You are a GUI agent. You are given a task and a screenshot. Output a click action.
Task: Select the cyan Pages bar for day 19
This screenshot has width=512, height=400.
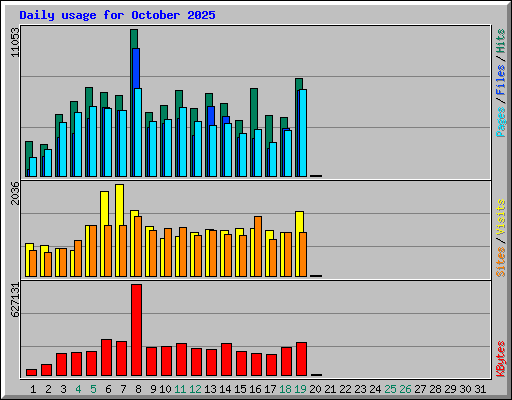pos(303,133)
